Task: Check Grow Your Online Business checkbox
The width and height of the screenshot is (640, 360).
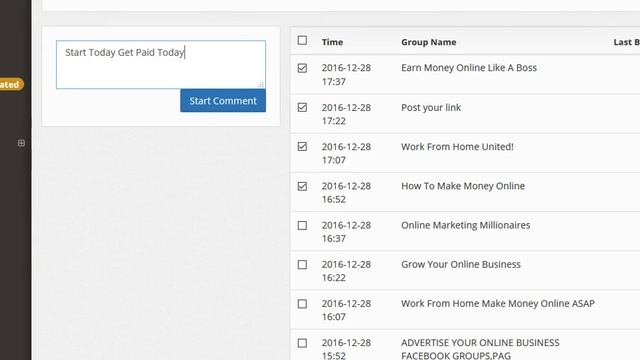Action: click(x=302, y=264)
